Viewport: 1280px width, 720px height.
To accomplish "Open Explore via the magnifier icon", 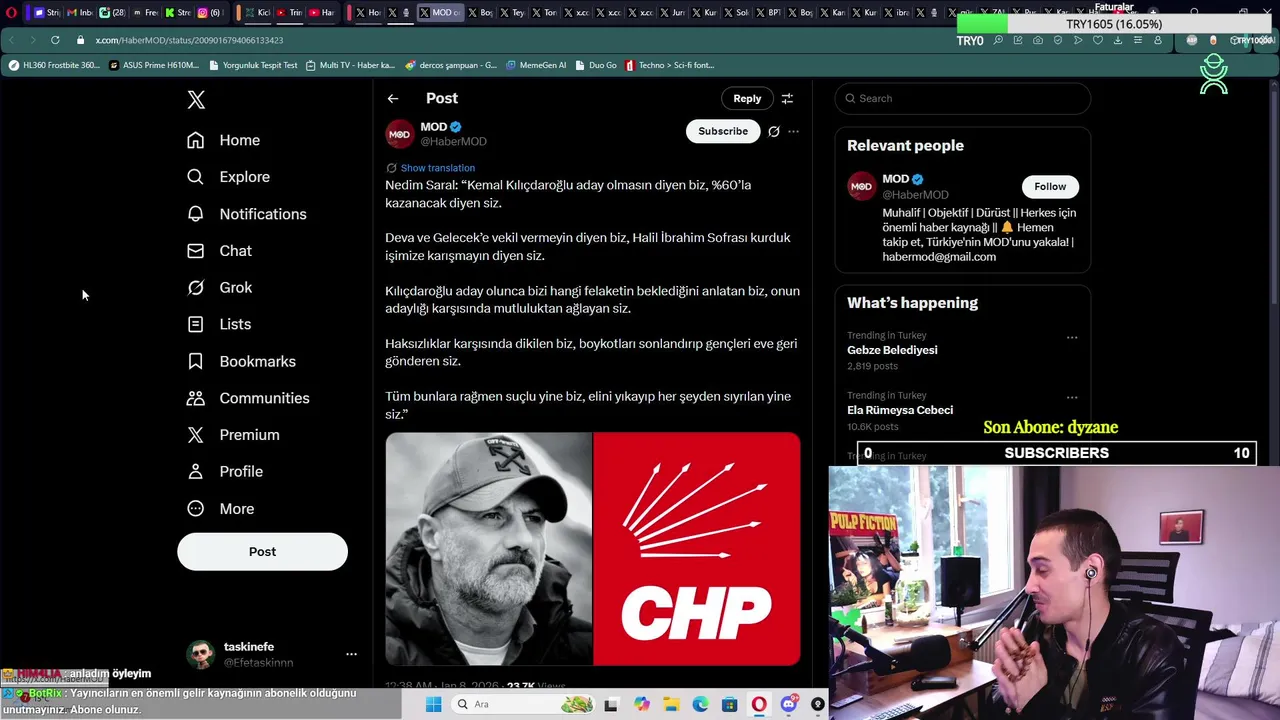I will 196,177.
